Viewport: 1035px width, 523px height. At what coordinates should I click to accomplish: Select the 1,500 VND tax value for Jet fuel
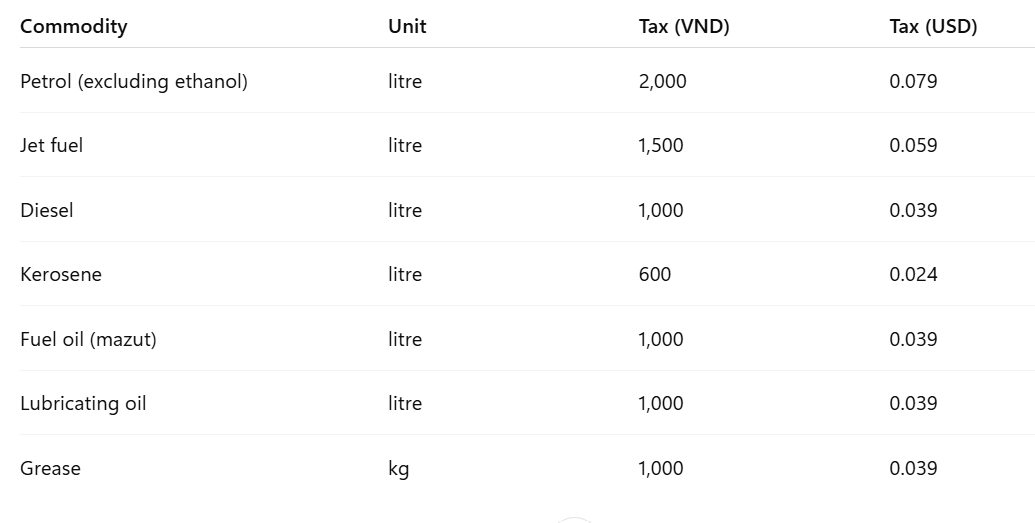[x=661, y=146]
